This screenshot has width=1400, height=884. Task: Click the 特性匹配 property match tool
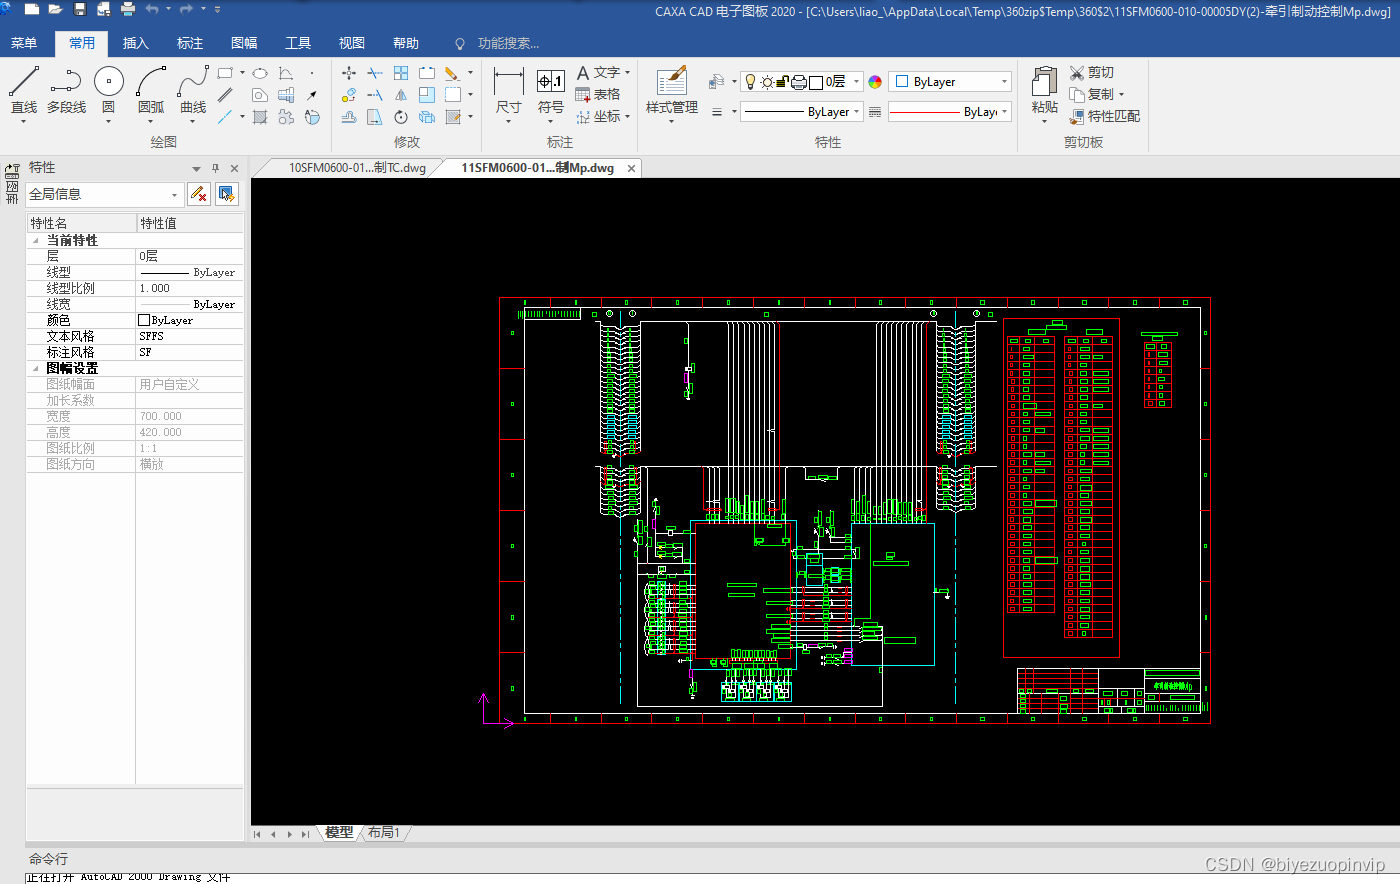[1104, 117]
